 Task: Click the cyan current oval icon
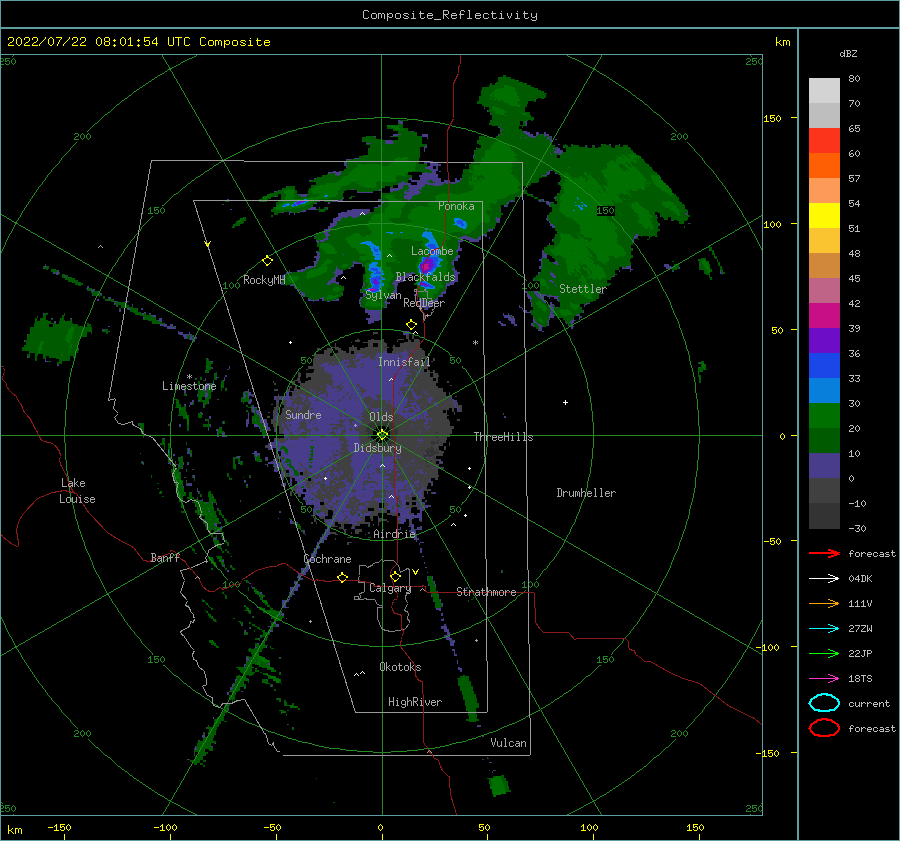pyautogui.click(x=824, y=703)
